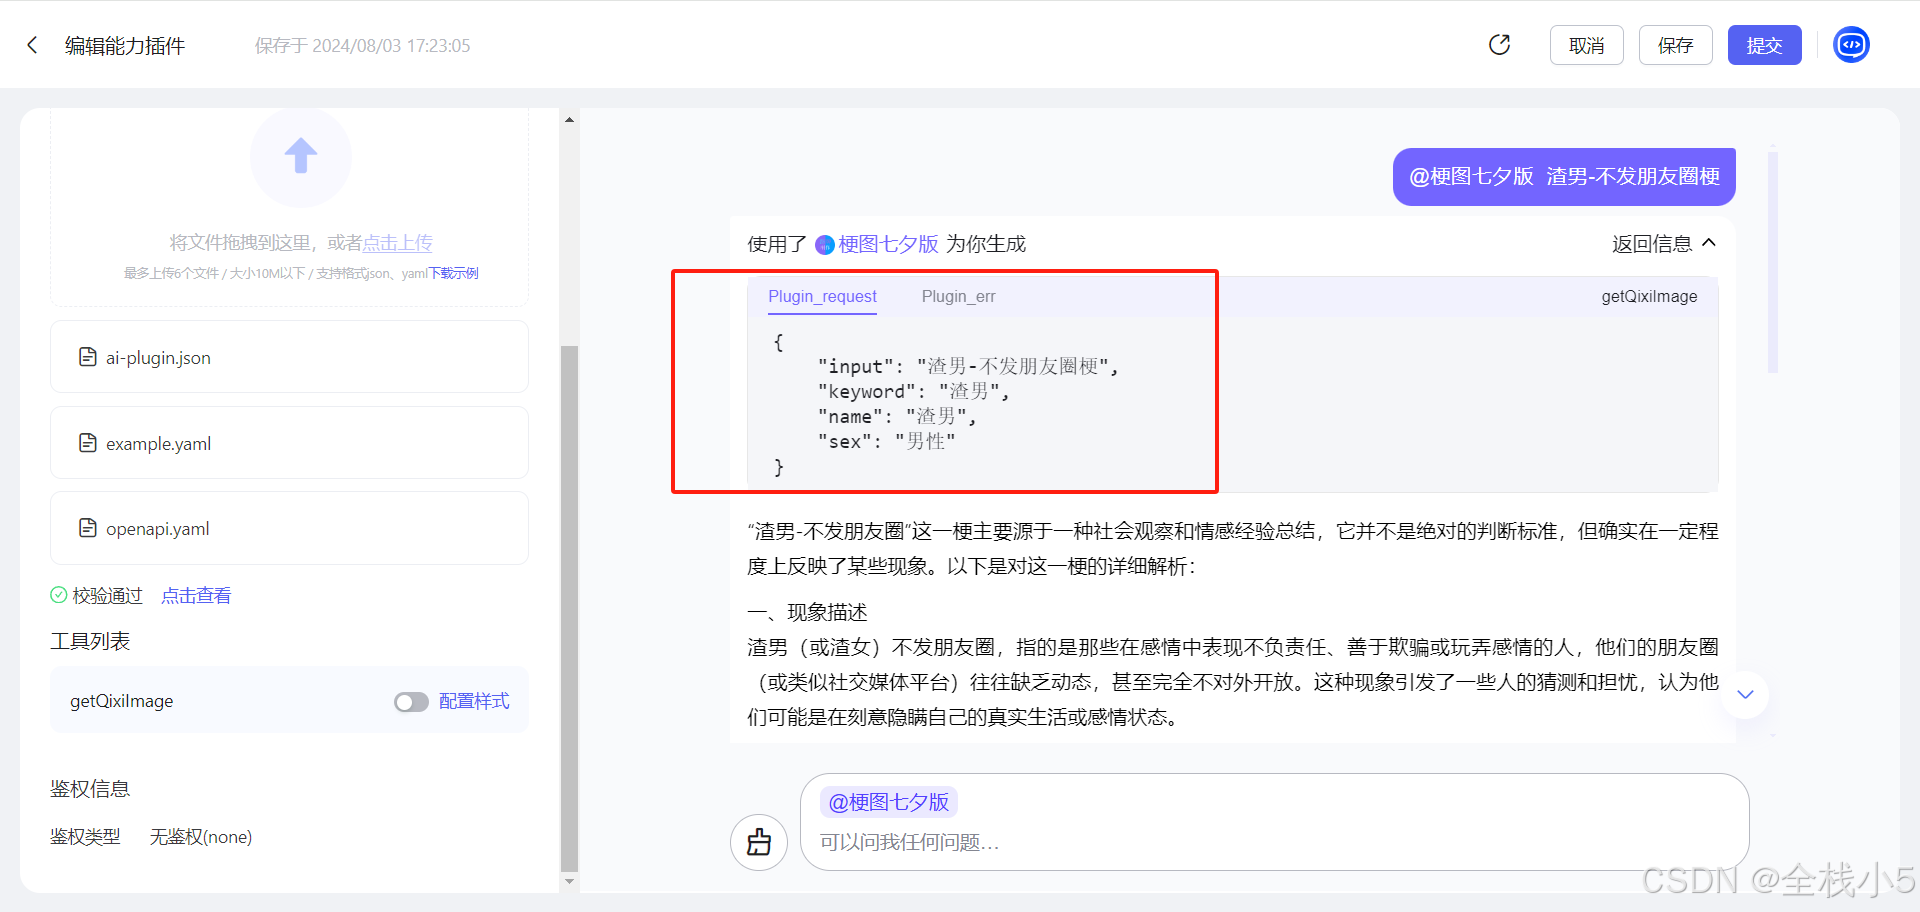Screen dimensions: 1920x912
Task: Switch to the Plugin_err tab
Action: (958, 297)
